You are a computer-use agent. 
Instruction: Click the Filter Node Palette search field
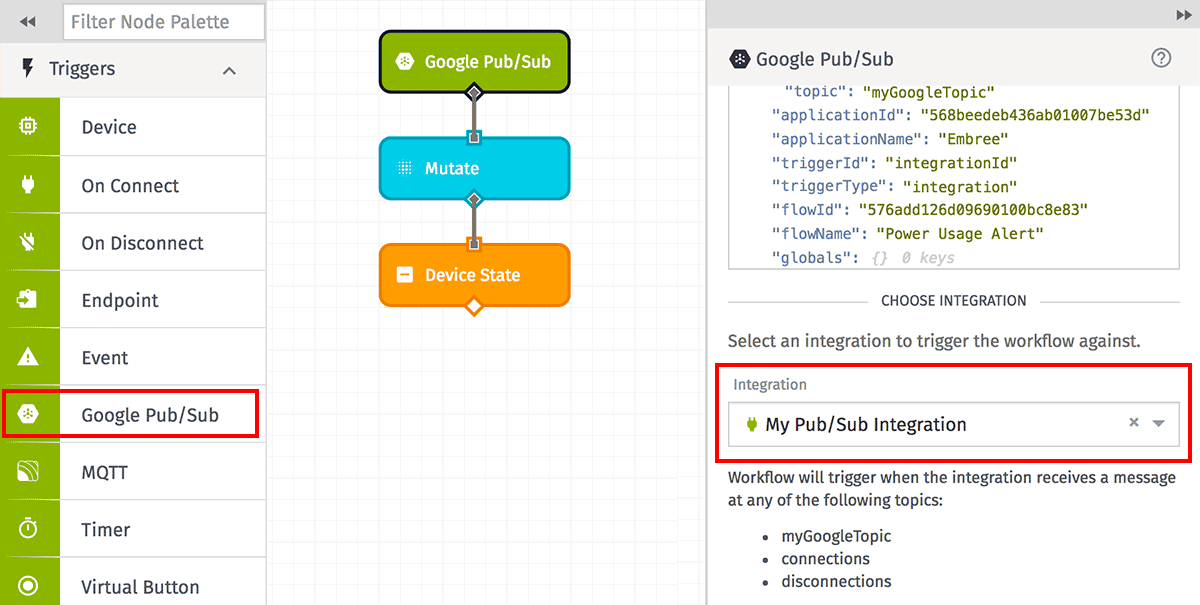(164, 21)
